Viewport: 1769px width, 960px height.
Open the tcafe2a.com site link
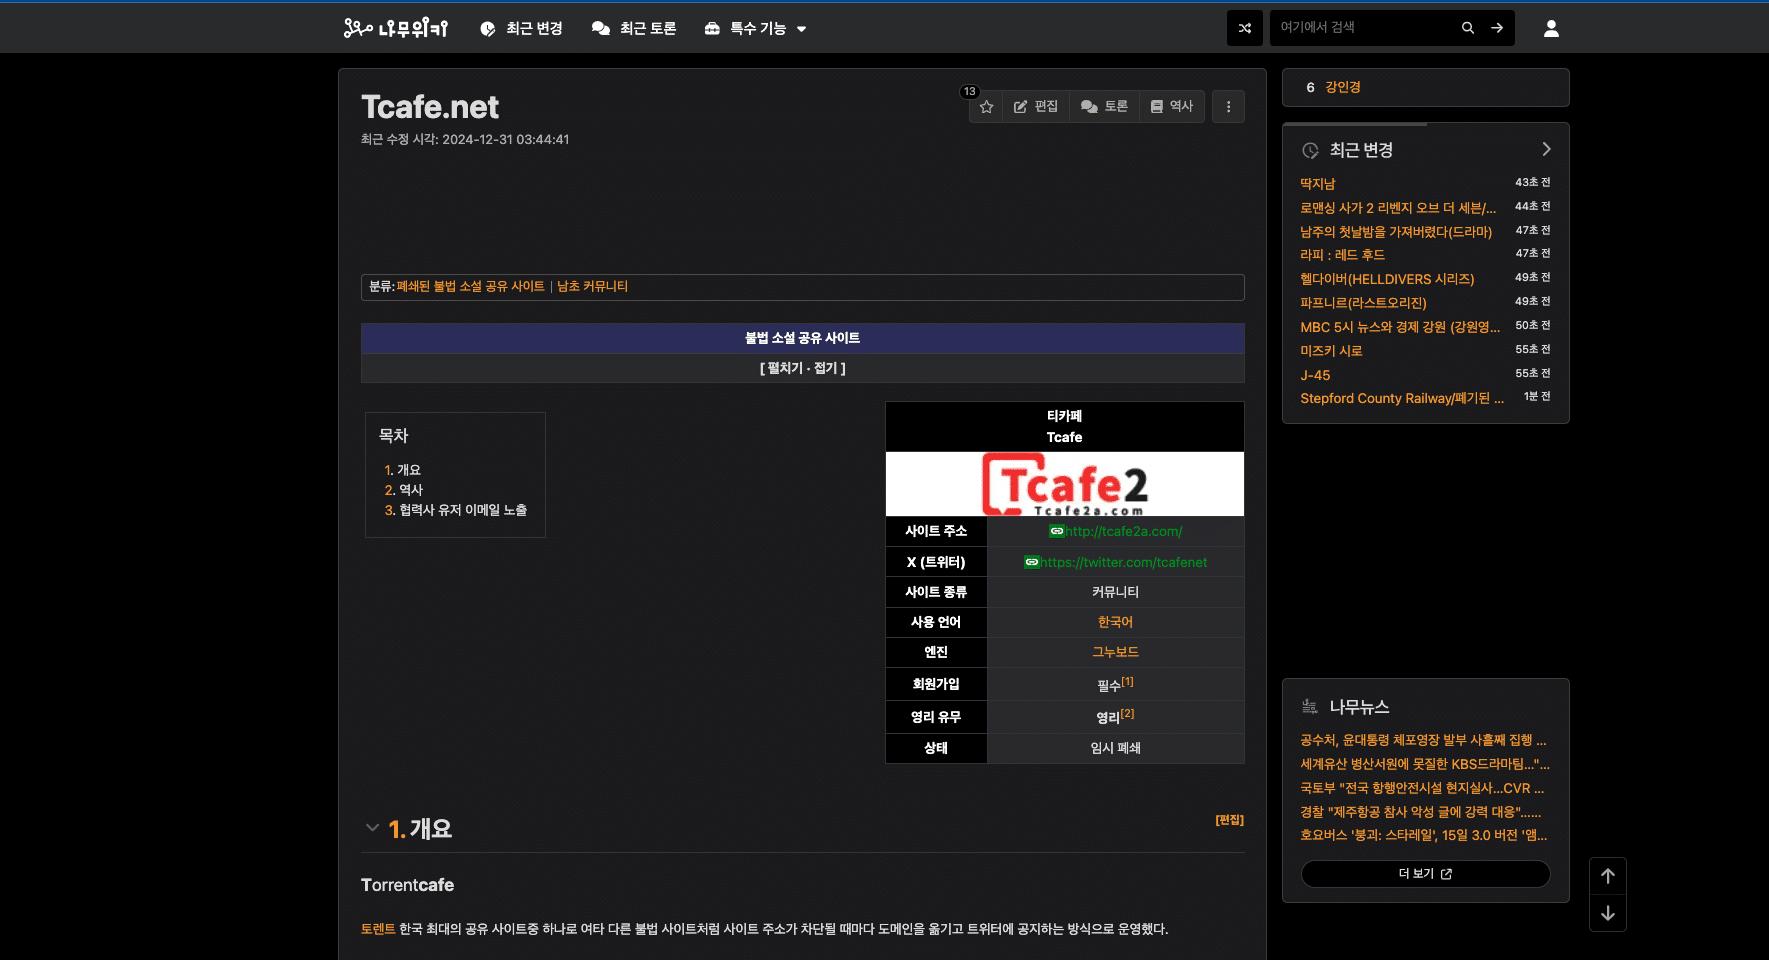1123,532
